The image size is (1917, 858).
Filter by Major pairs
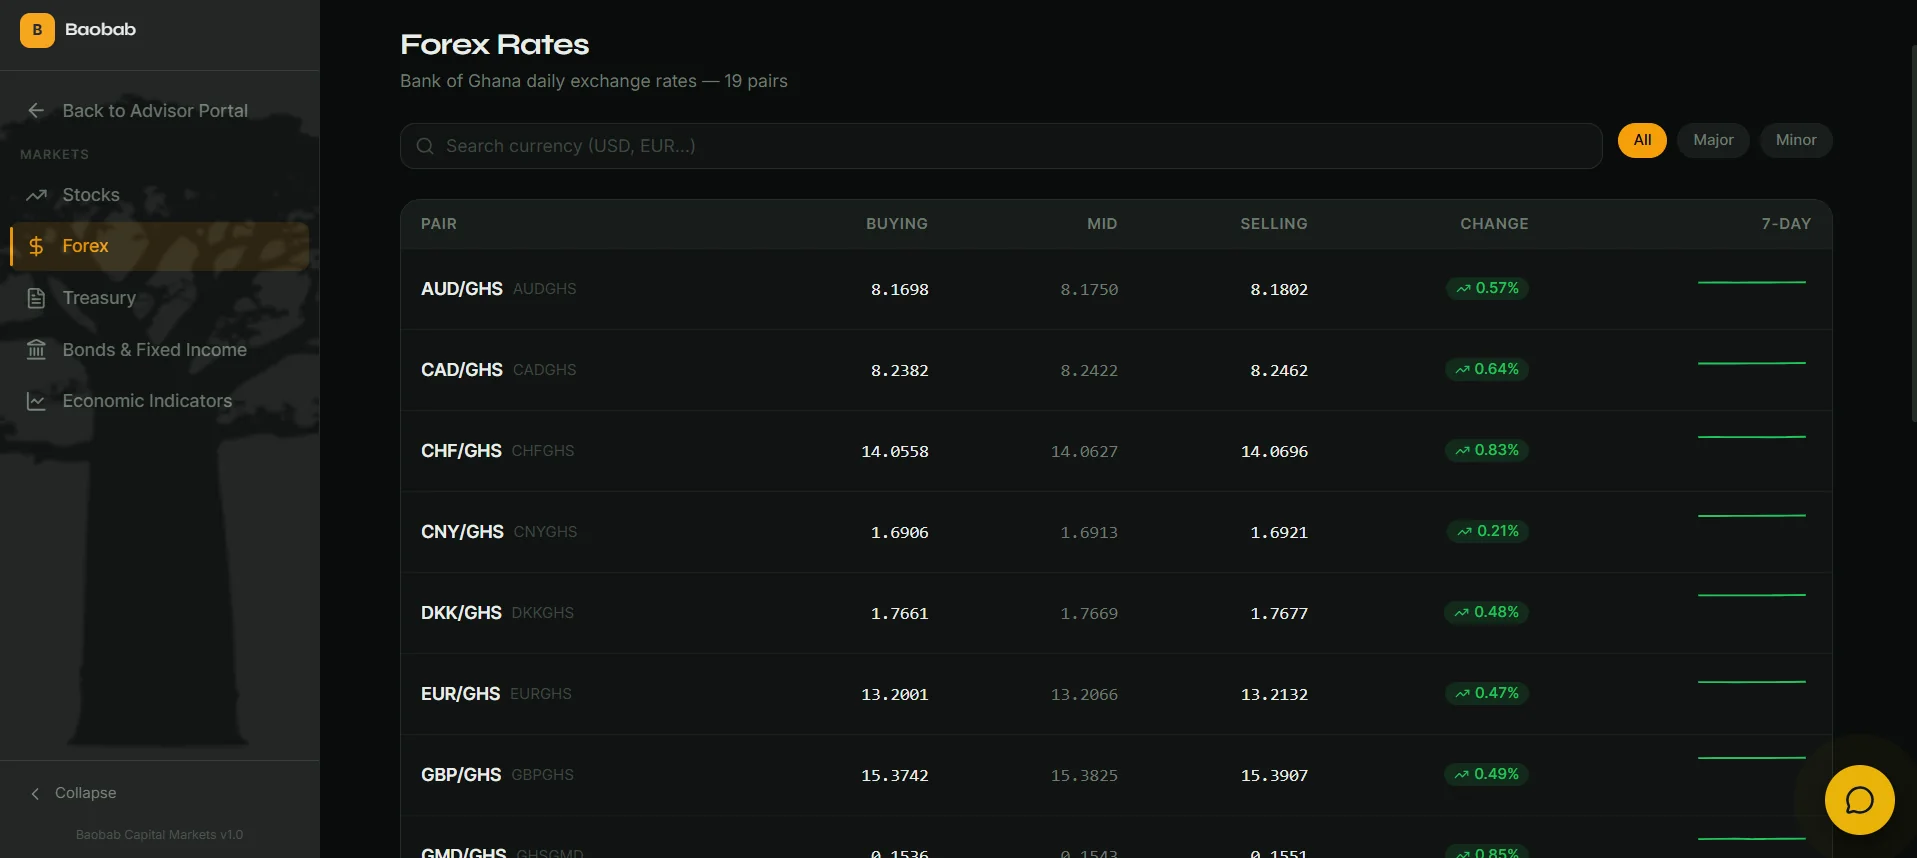[x=1713, y=140]
